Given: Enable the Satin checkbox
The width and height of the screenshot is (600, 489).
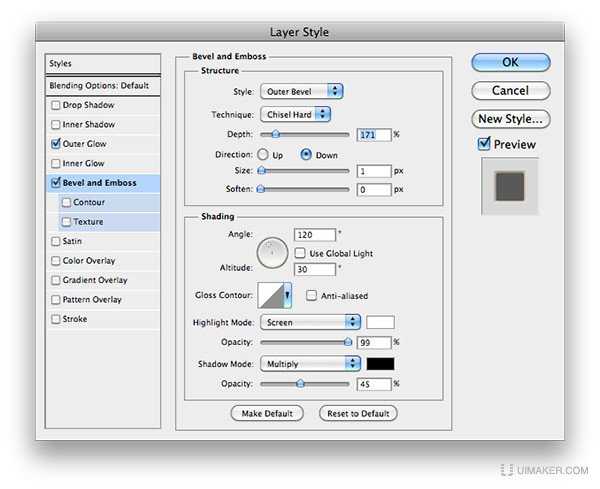Looking at the screenshot, I should [55, 241].
